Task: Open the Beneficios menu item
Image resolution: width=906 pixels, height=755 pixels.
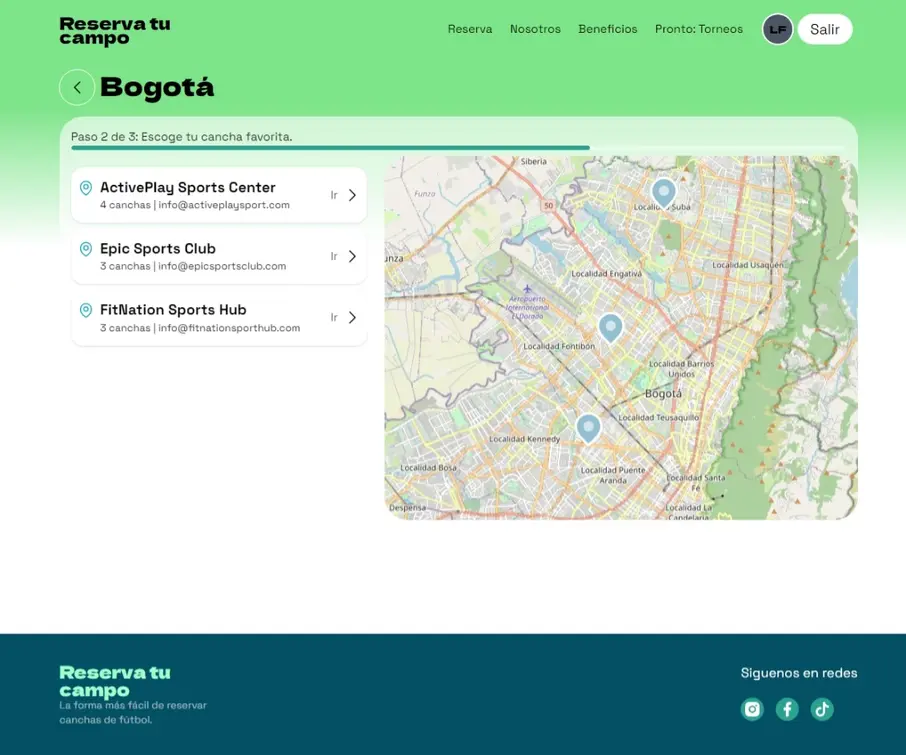Action: [608, 29]
